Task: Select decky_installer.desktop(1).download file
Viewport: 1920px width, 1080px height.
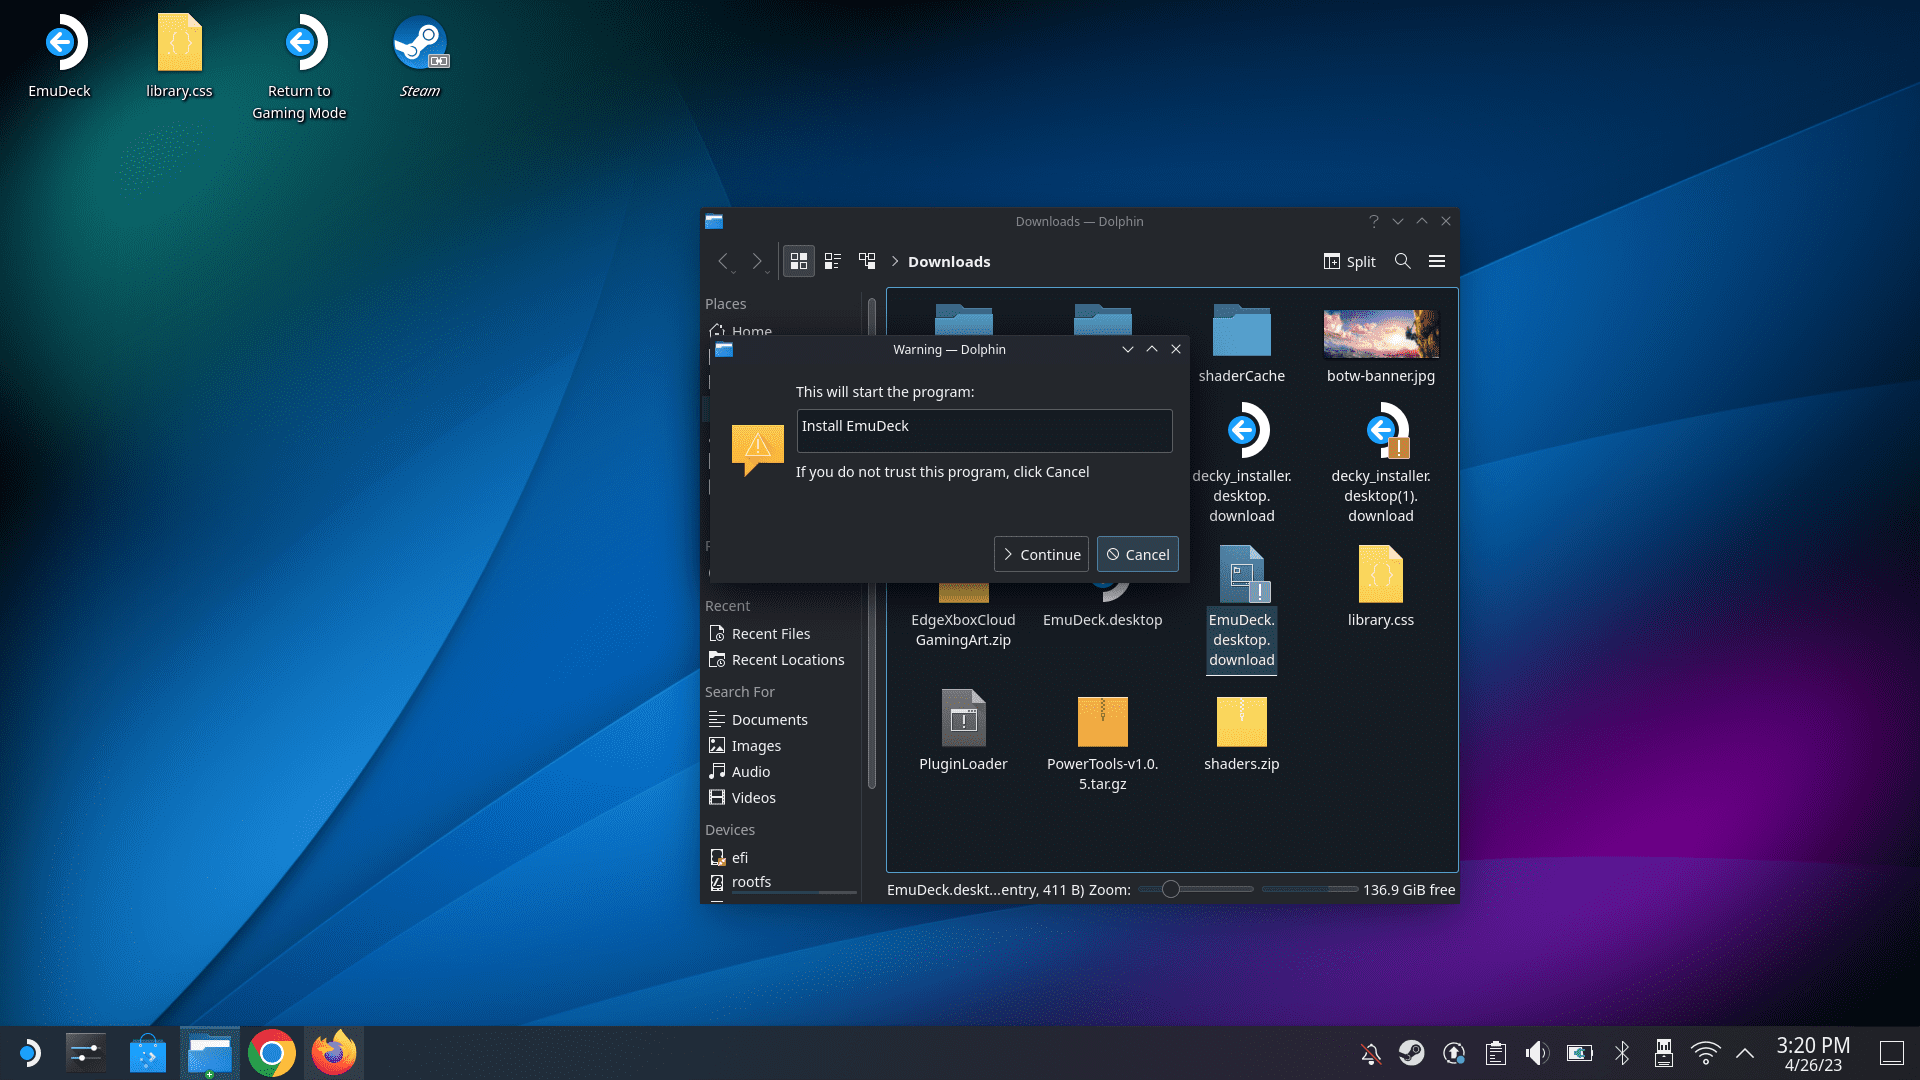Action: [x=1380, y=463]
